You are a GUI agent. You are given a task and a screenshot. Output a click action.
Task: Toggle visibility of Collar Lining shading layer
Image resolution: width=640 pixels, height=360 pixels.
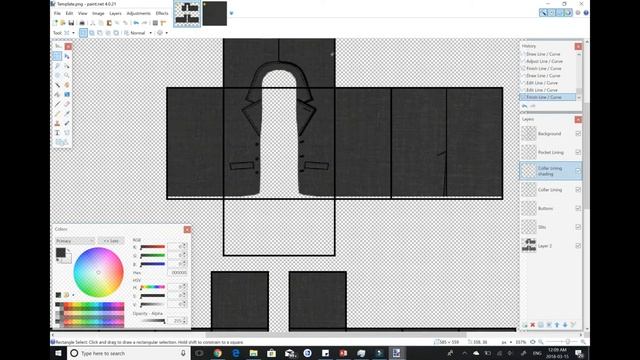tap(578, 171)
